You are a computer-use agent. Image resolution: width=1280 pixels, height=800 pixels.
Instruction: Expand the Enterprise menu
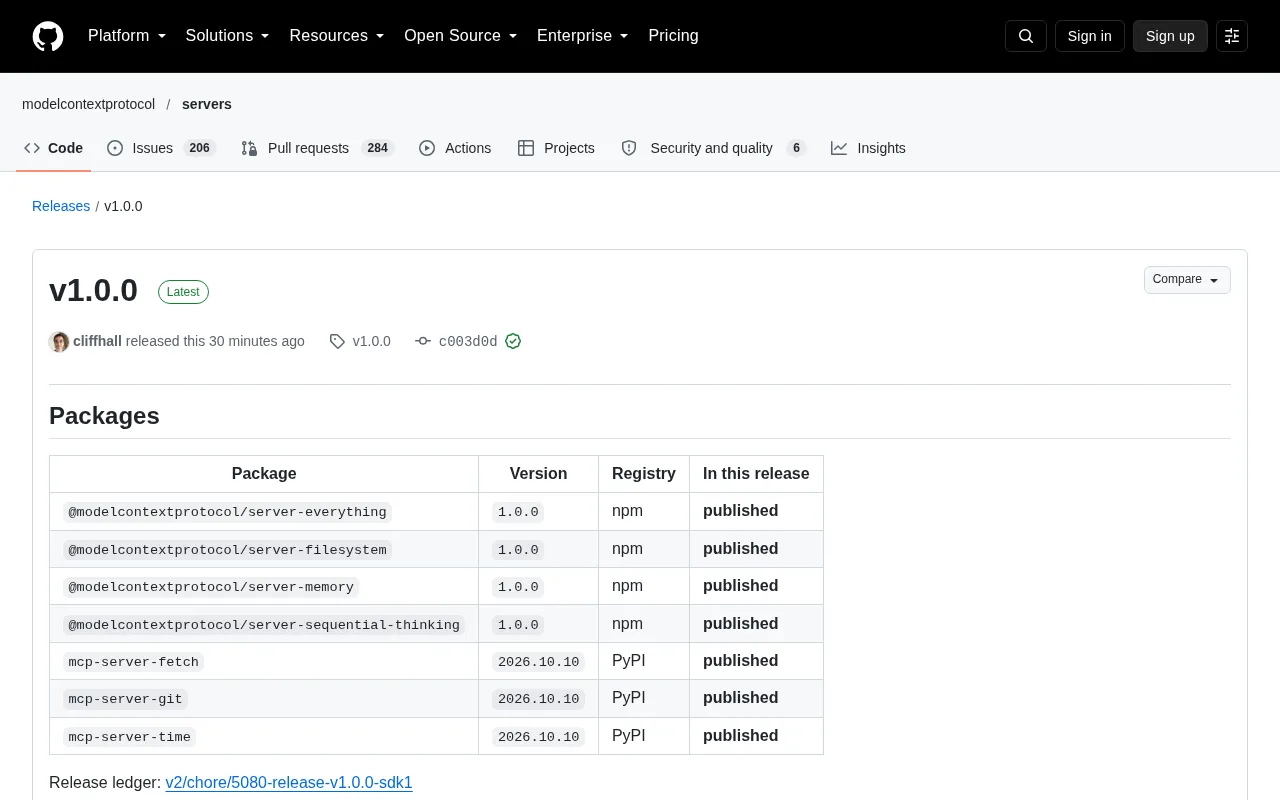[x=583, y=36]
